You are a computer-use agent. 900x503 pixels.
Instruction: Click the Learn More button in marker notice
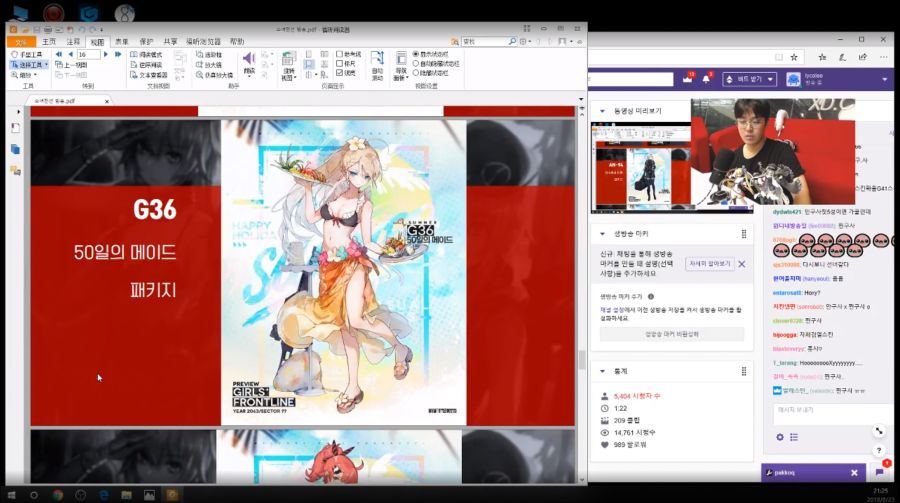pos(709,264)
